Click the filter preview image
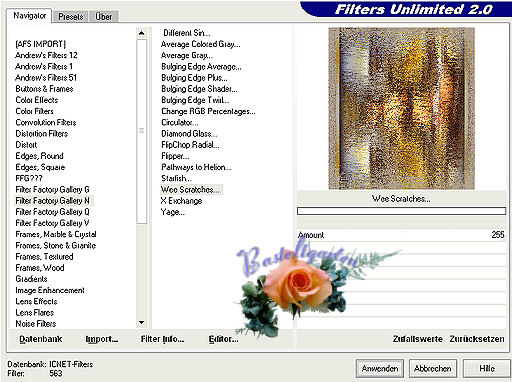512x382 pixels. pyautogui.click(x=401, y=108)
